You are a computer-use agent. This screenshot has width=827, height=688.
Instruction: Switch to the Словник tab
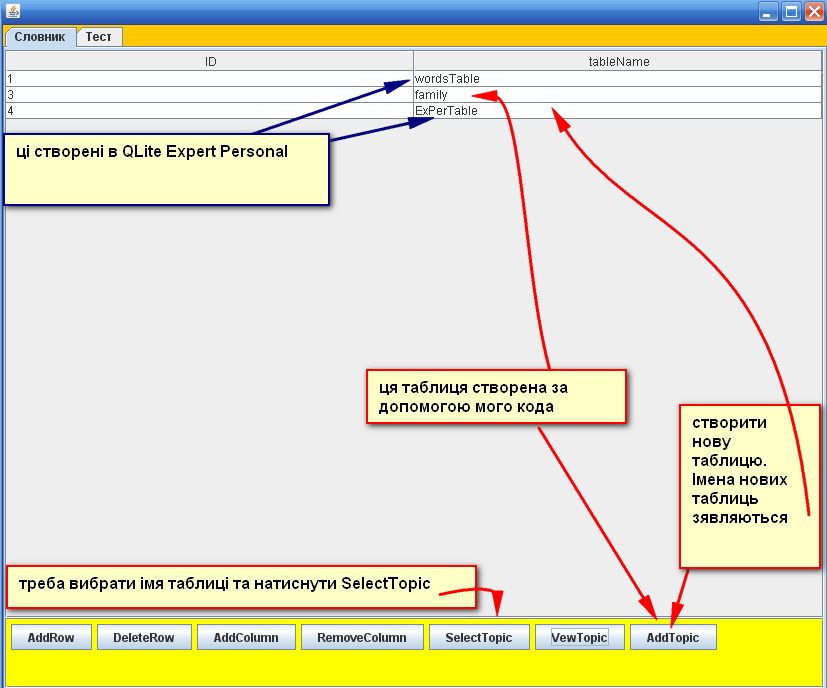(x=40, y=36)
